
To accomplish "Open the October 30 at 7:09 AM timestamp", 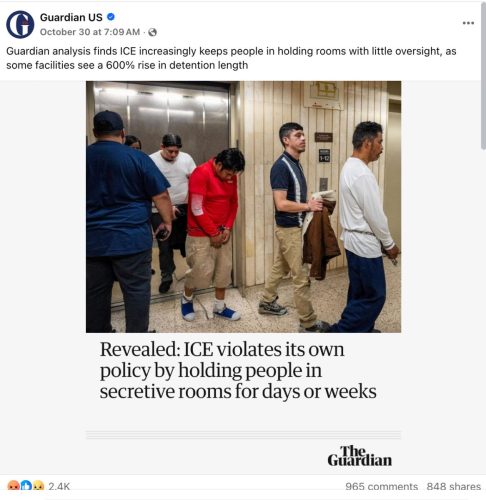I will pos(90,32).
